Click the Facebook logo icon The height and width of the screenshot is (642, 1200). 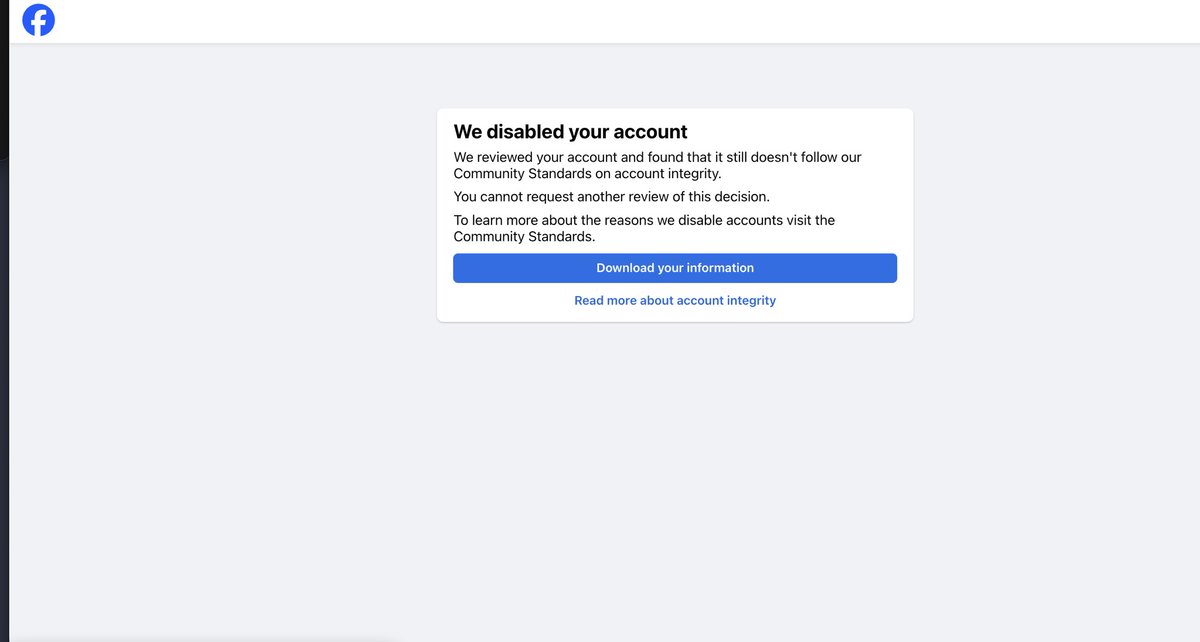39,20
